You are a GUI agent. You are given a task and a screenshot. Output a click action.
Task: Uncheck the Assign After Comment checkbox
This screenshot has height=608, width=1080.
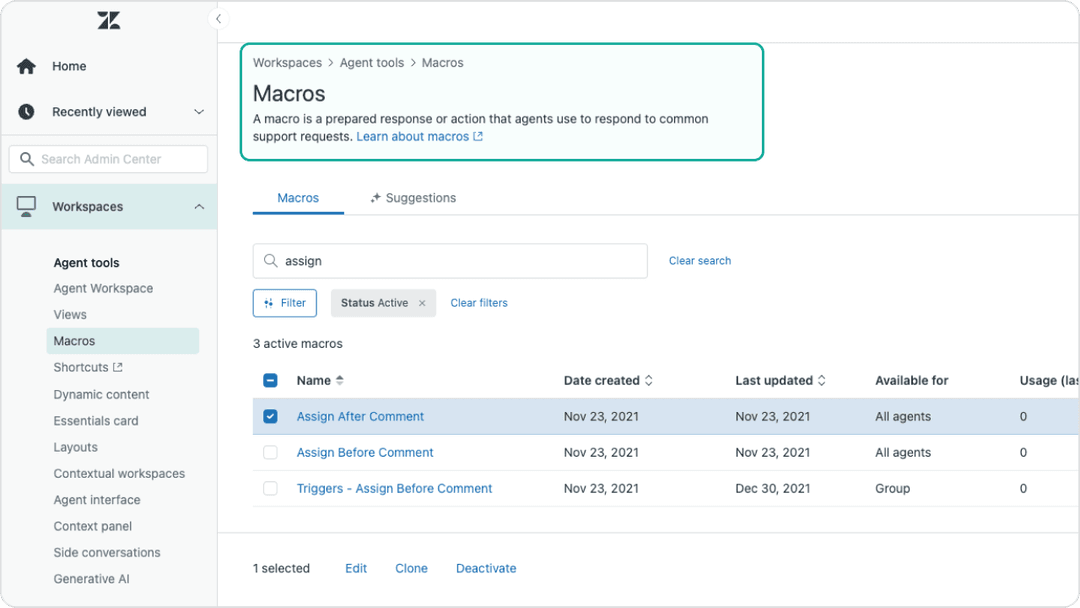(x=269, y=416)
